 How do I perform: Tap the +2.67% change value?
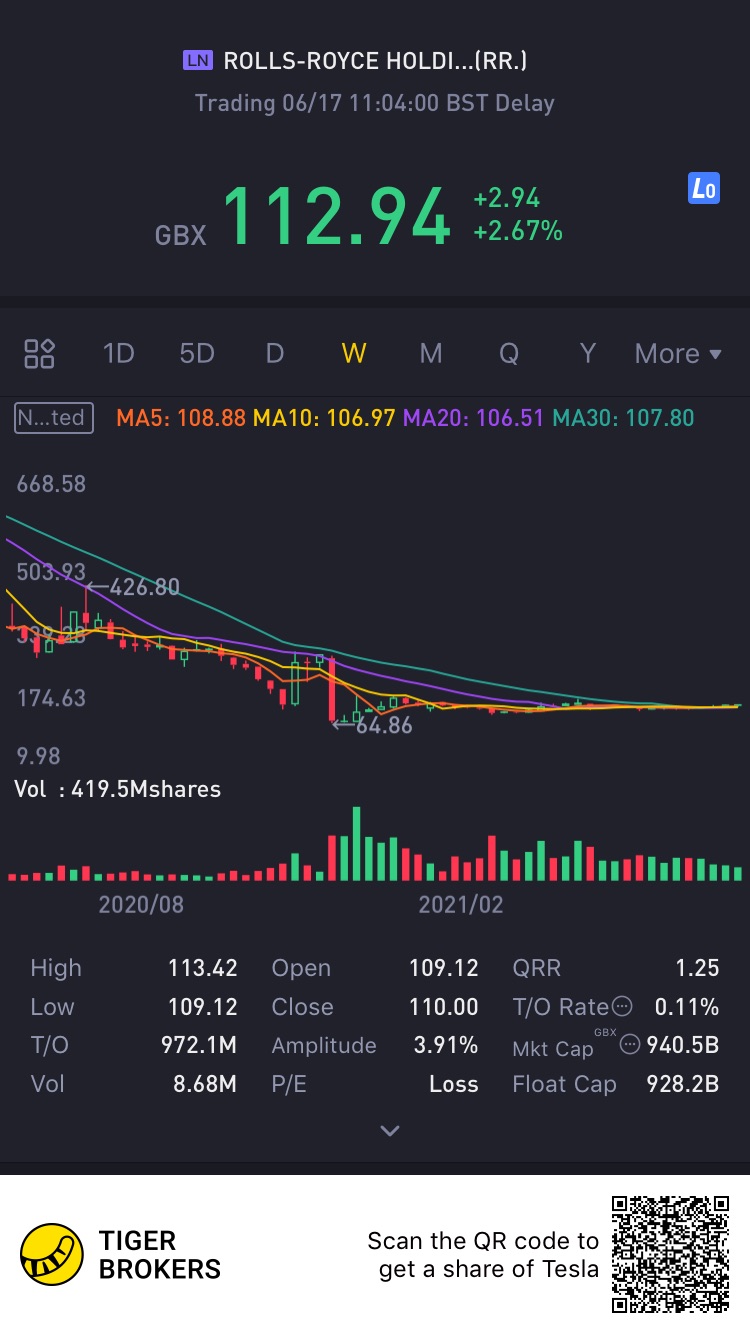(518, 231)
